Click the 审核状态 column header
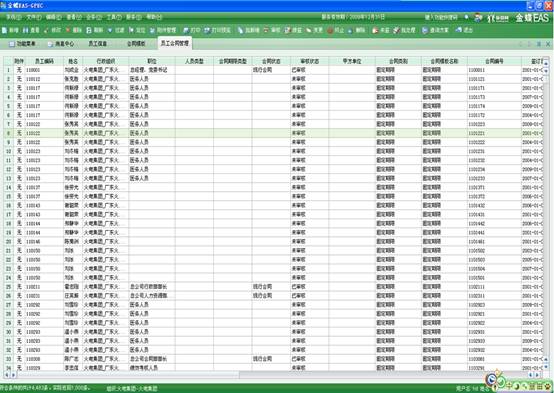554x393 pixels. [310, 61]
